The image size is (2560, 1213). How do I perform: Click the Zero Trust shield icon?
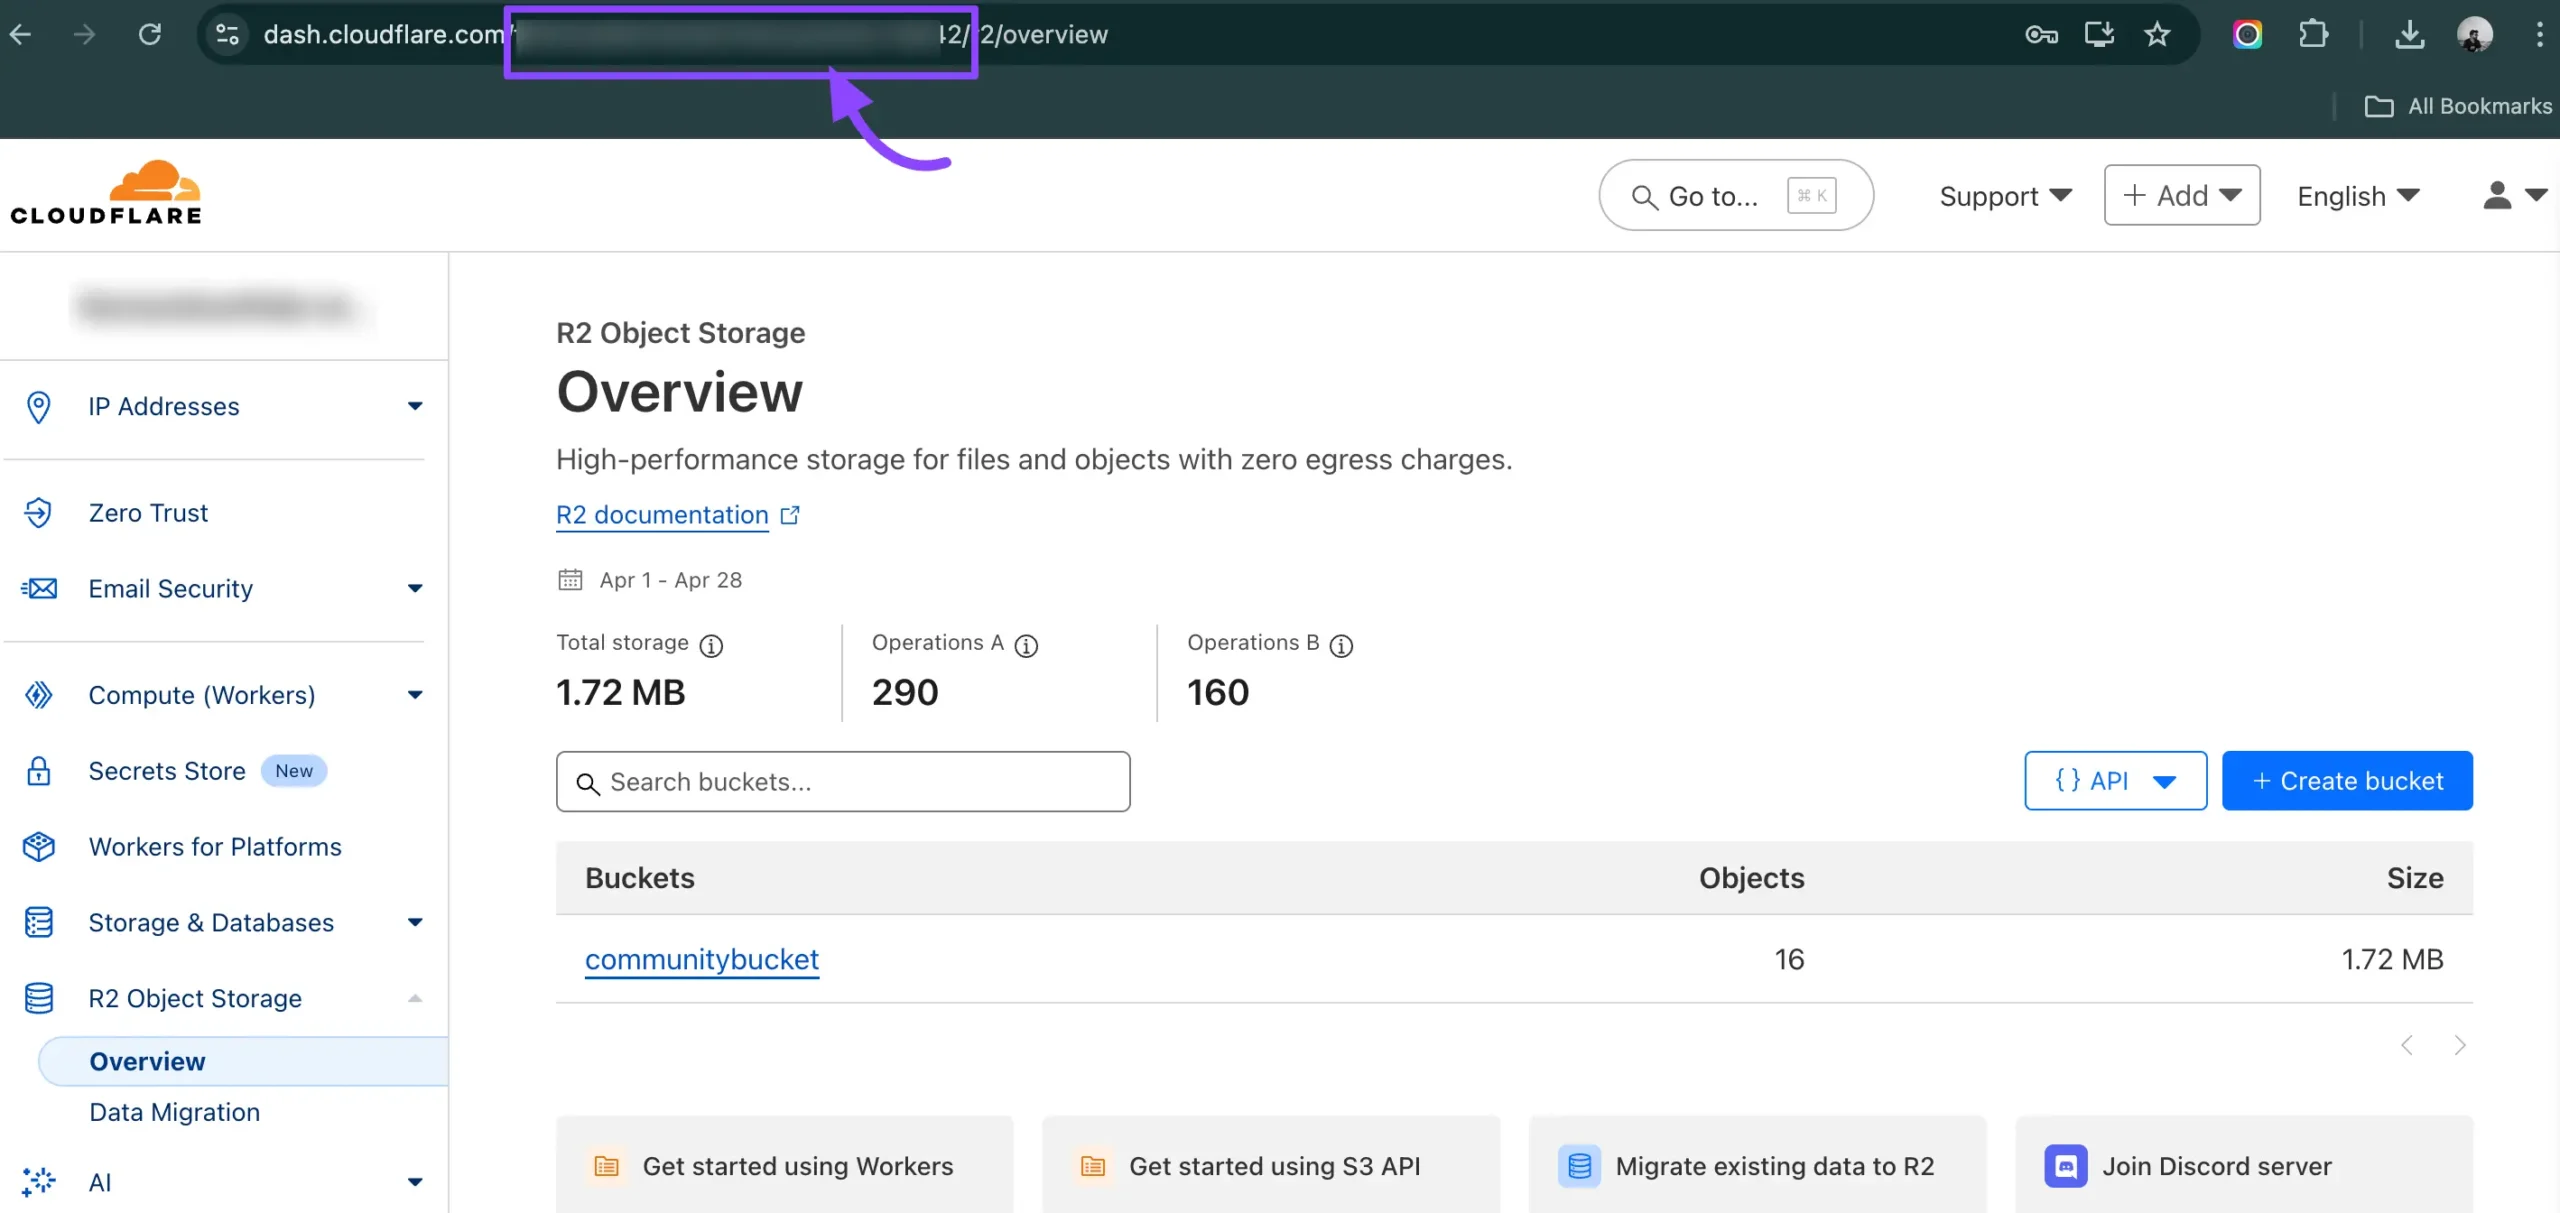point(38,513)
